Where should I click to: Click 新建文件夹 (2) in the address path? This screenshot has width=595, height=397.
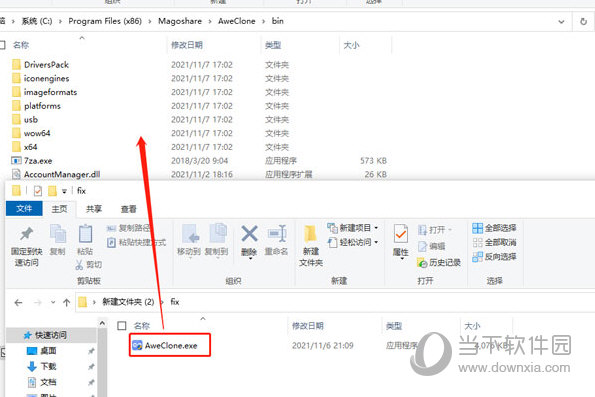tap(128, 302)
